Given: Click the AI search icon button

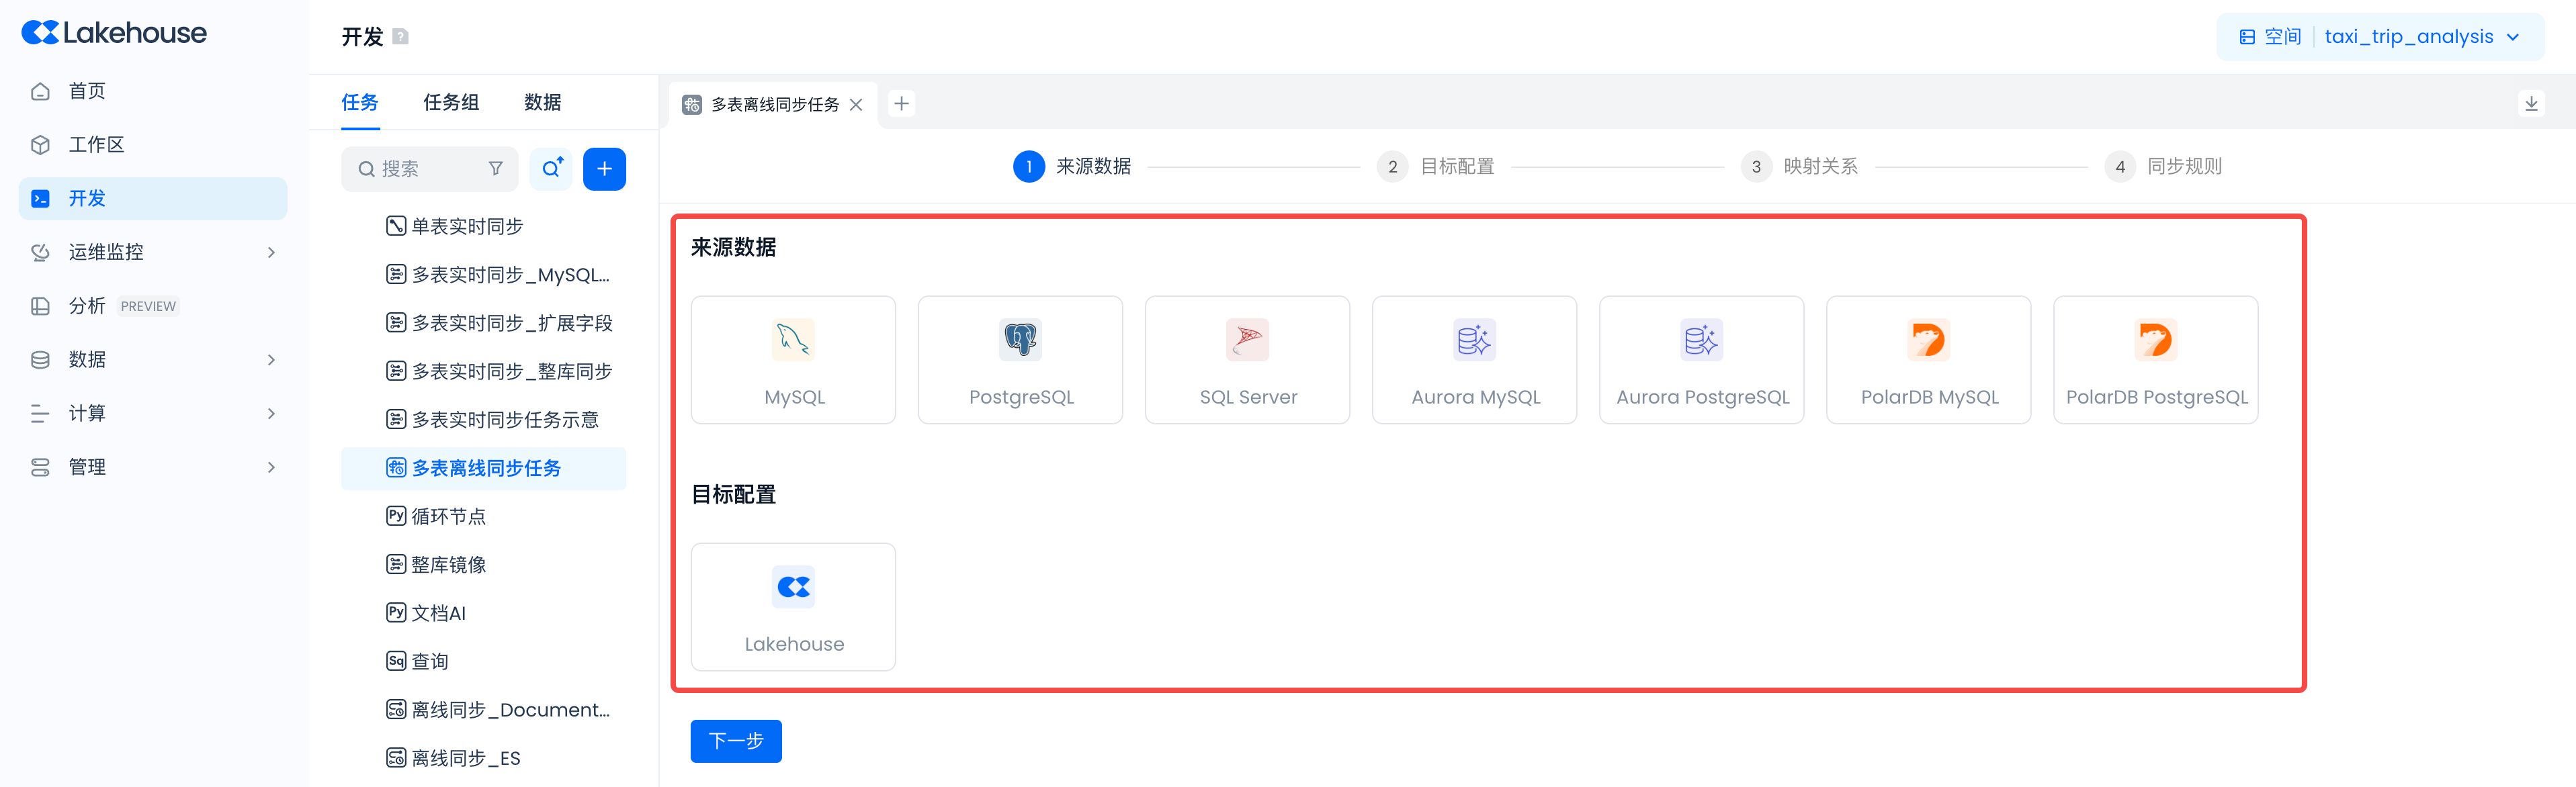Looking at the screenshot, I should (x=551, y=169).
